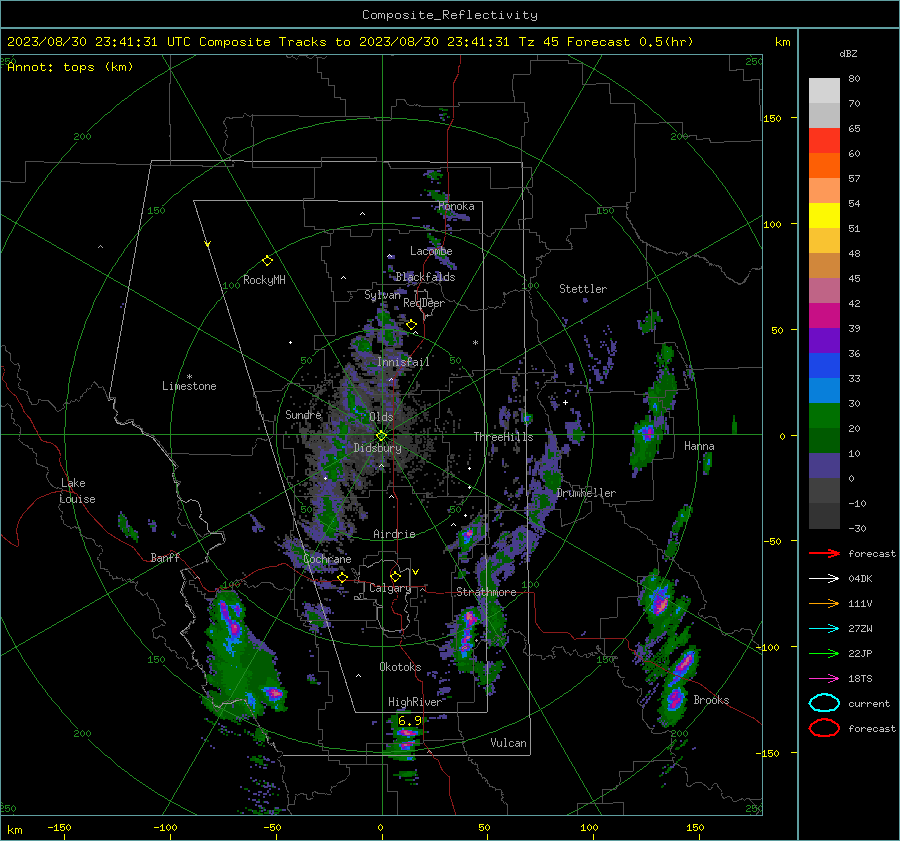
Task: Click the 'Blackfalds' map label
Action: [x=425, y=277]
